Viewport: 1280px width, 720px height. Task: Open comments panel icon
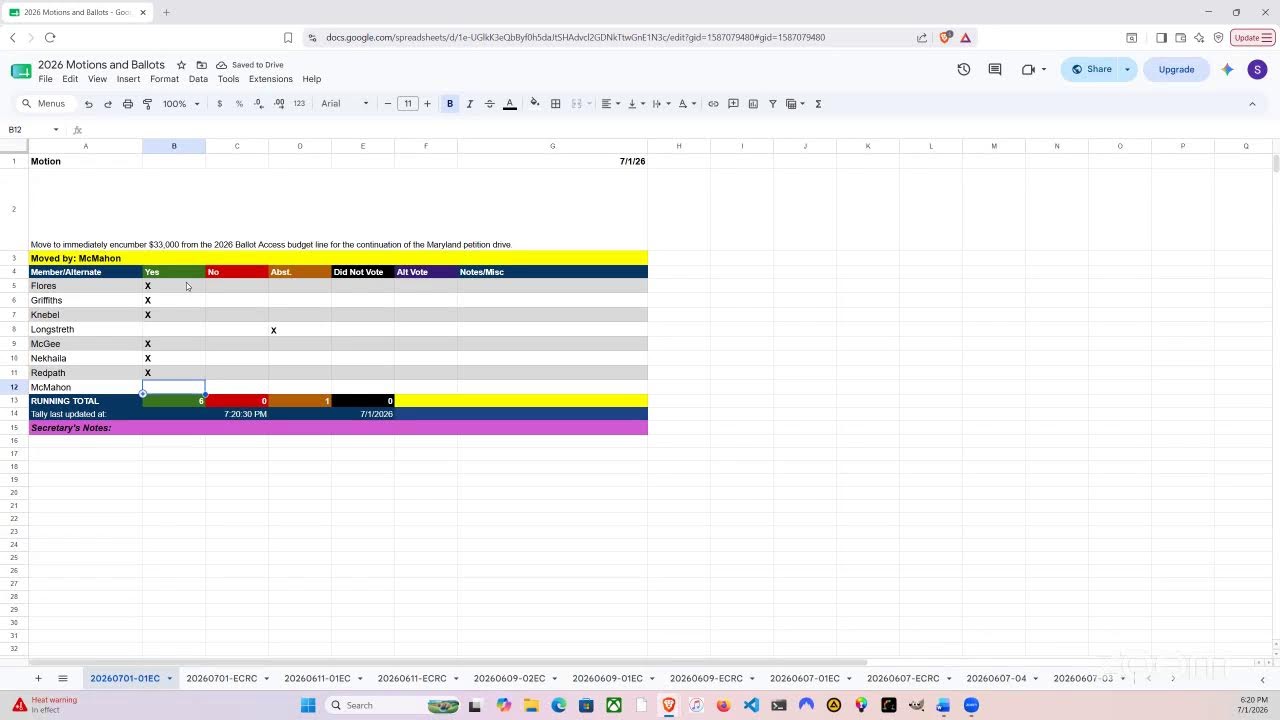995,70
